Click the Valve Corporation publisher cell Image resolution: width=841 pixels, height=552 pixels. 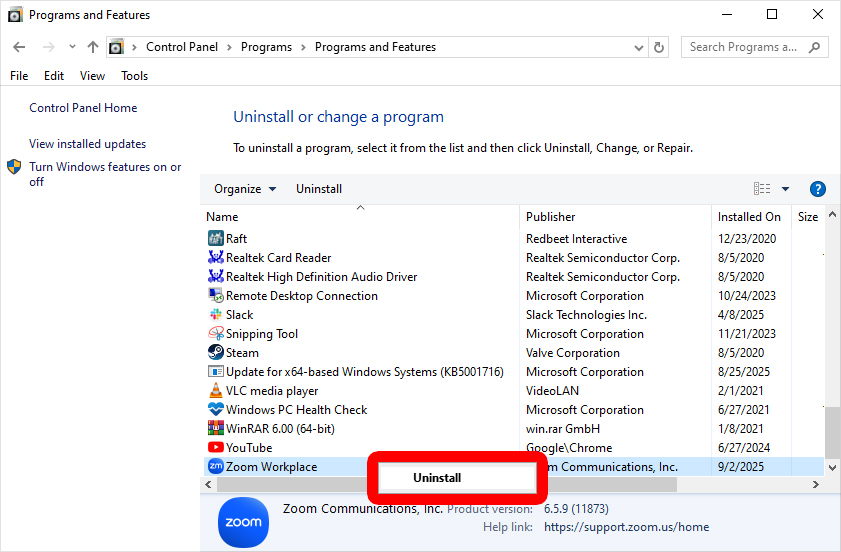pos(572,353)
